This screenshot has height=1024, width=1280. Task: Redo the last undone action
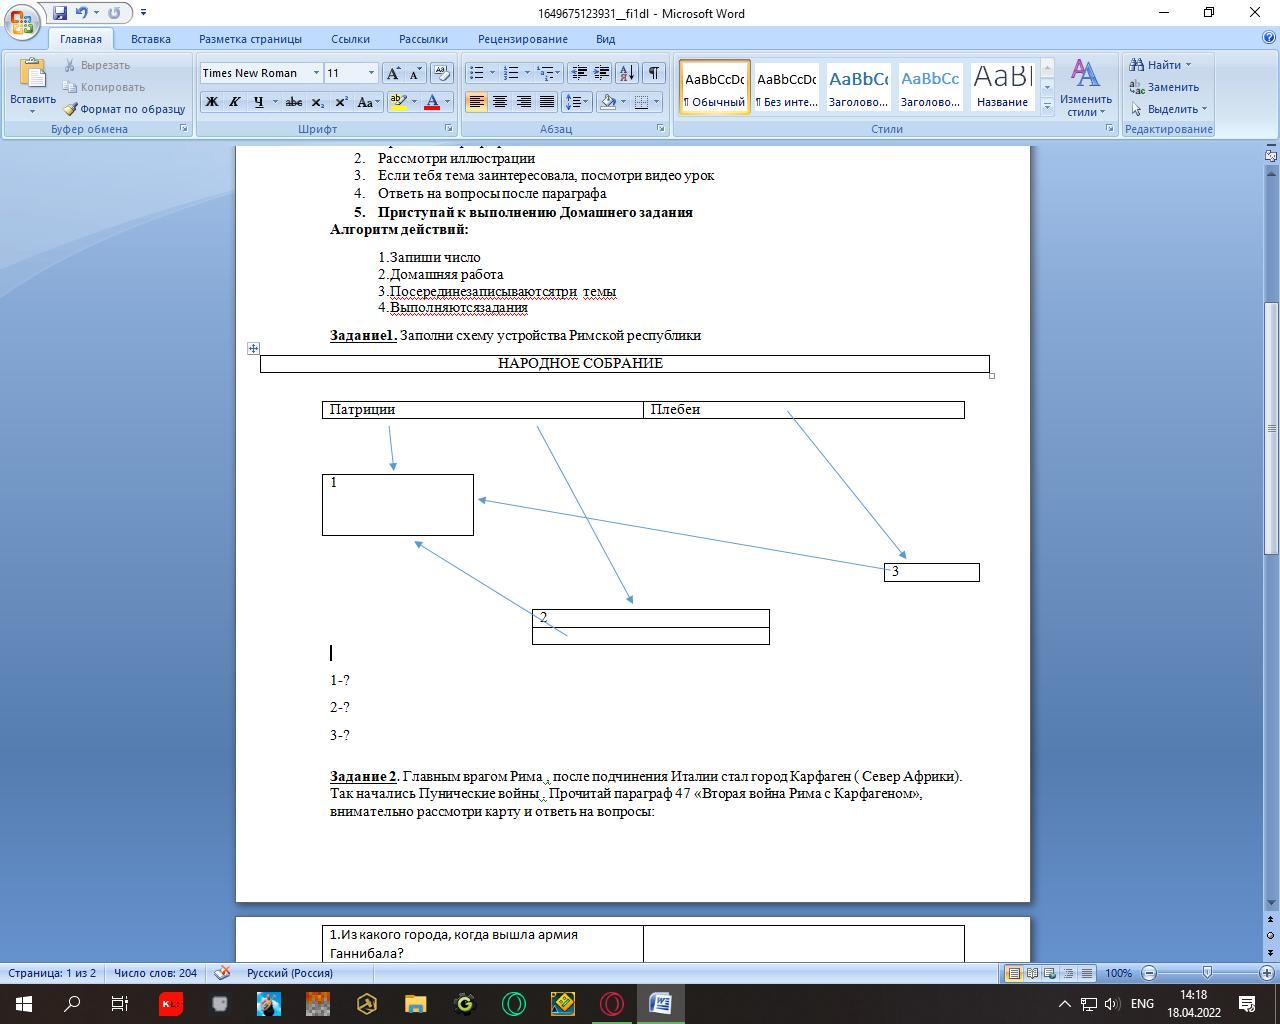tap(114, 13)
